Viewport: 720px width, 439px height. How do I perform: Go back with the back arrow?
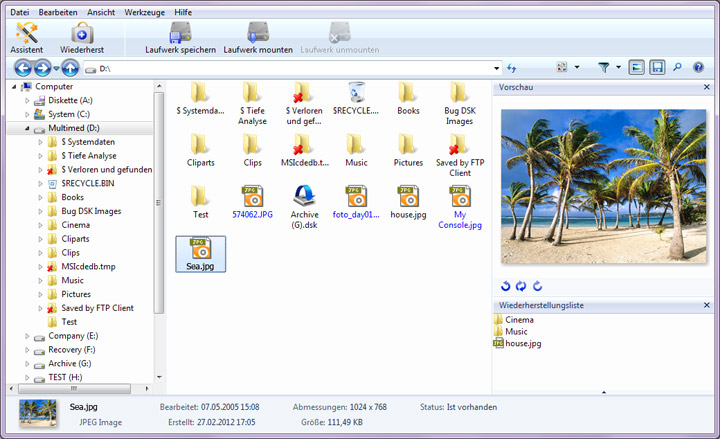click(22, 68)
